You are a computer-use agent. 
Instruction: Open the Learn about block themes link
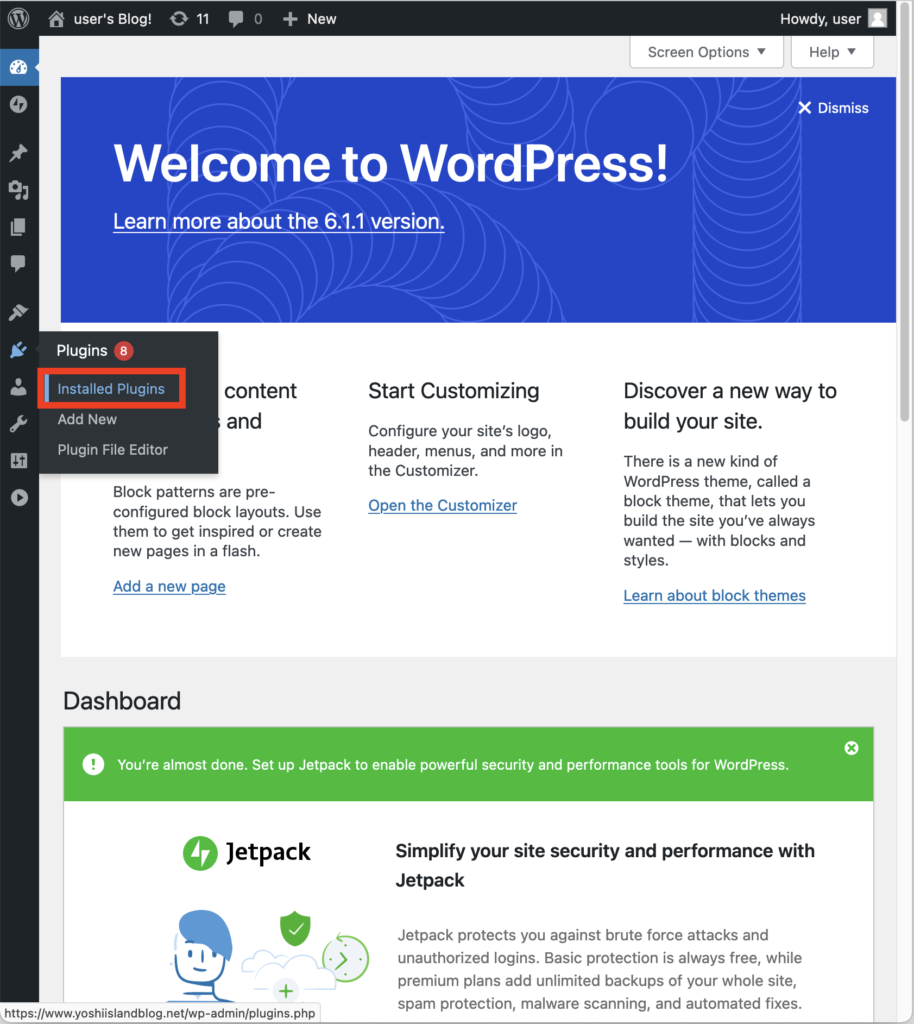(x=714, y=596)
